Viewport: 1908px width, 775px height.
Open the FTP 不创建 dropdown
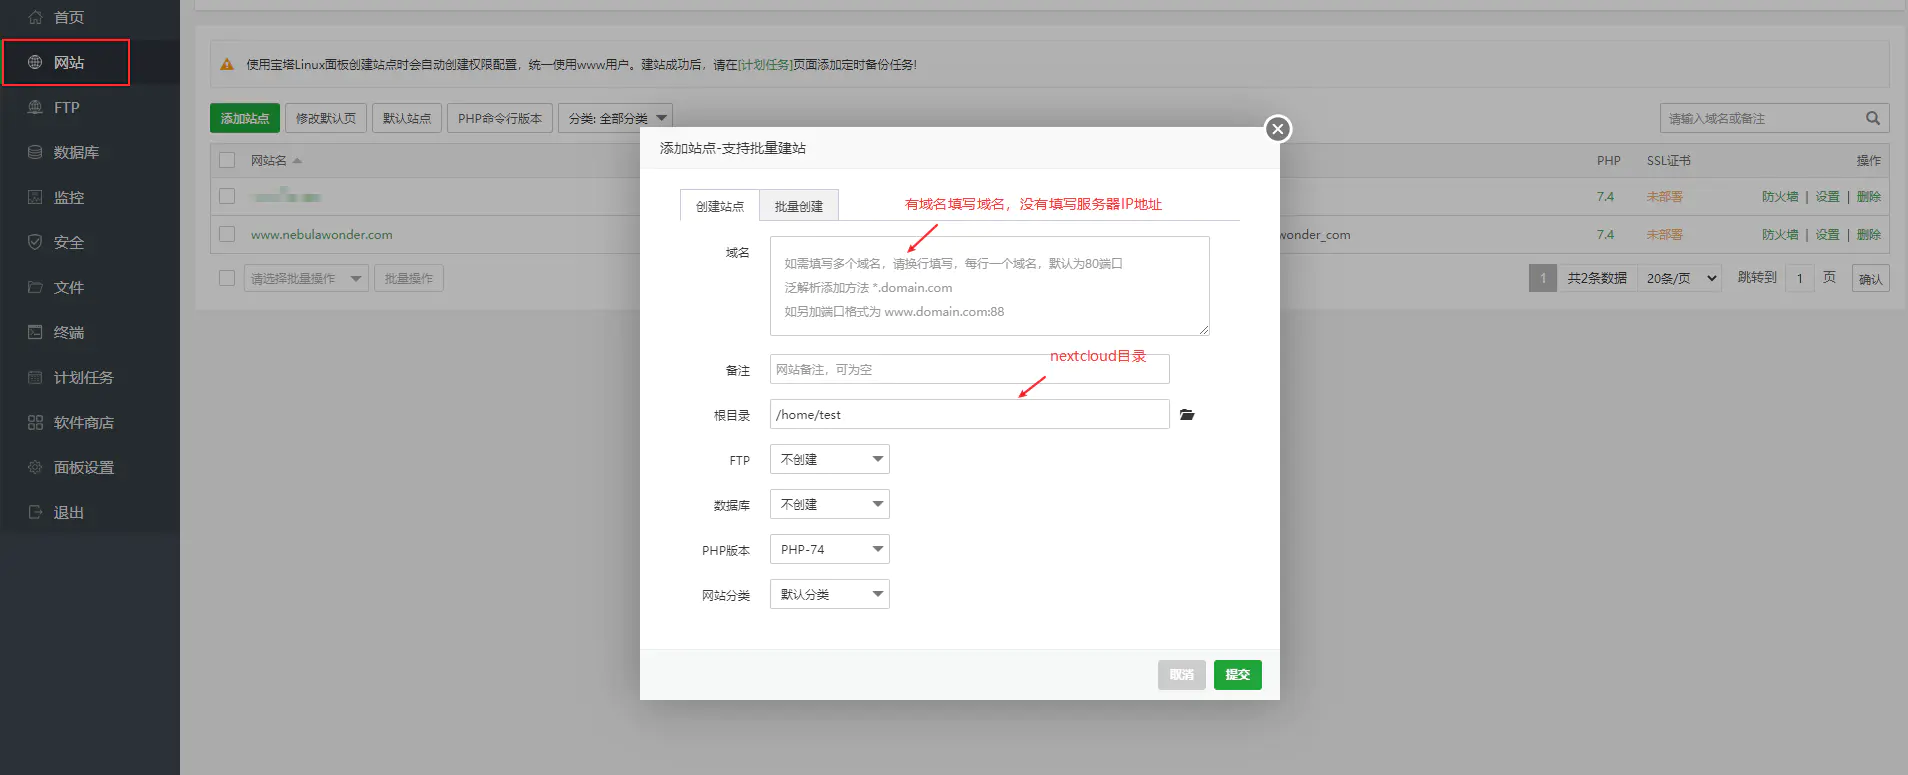(829, 459)
